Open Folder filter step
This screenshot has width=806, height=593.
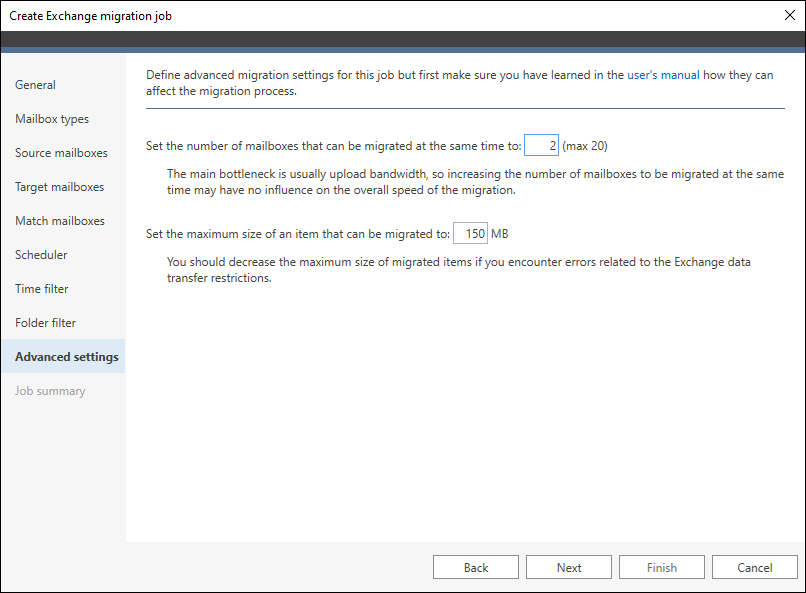click(x=45, y=322)
